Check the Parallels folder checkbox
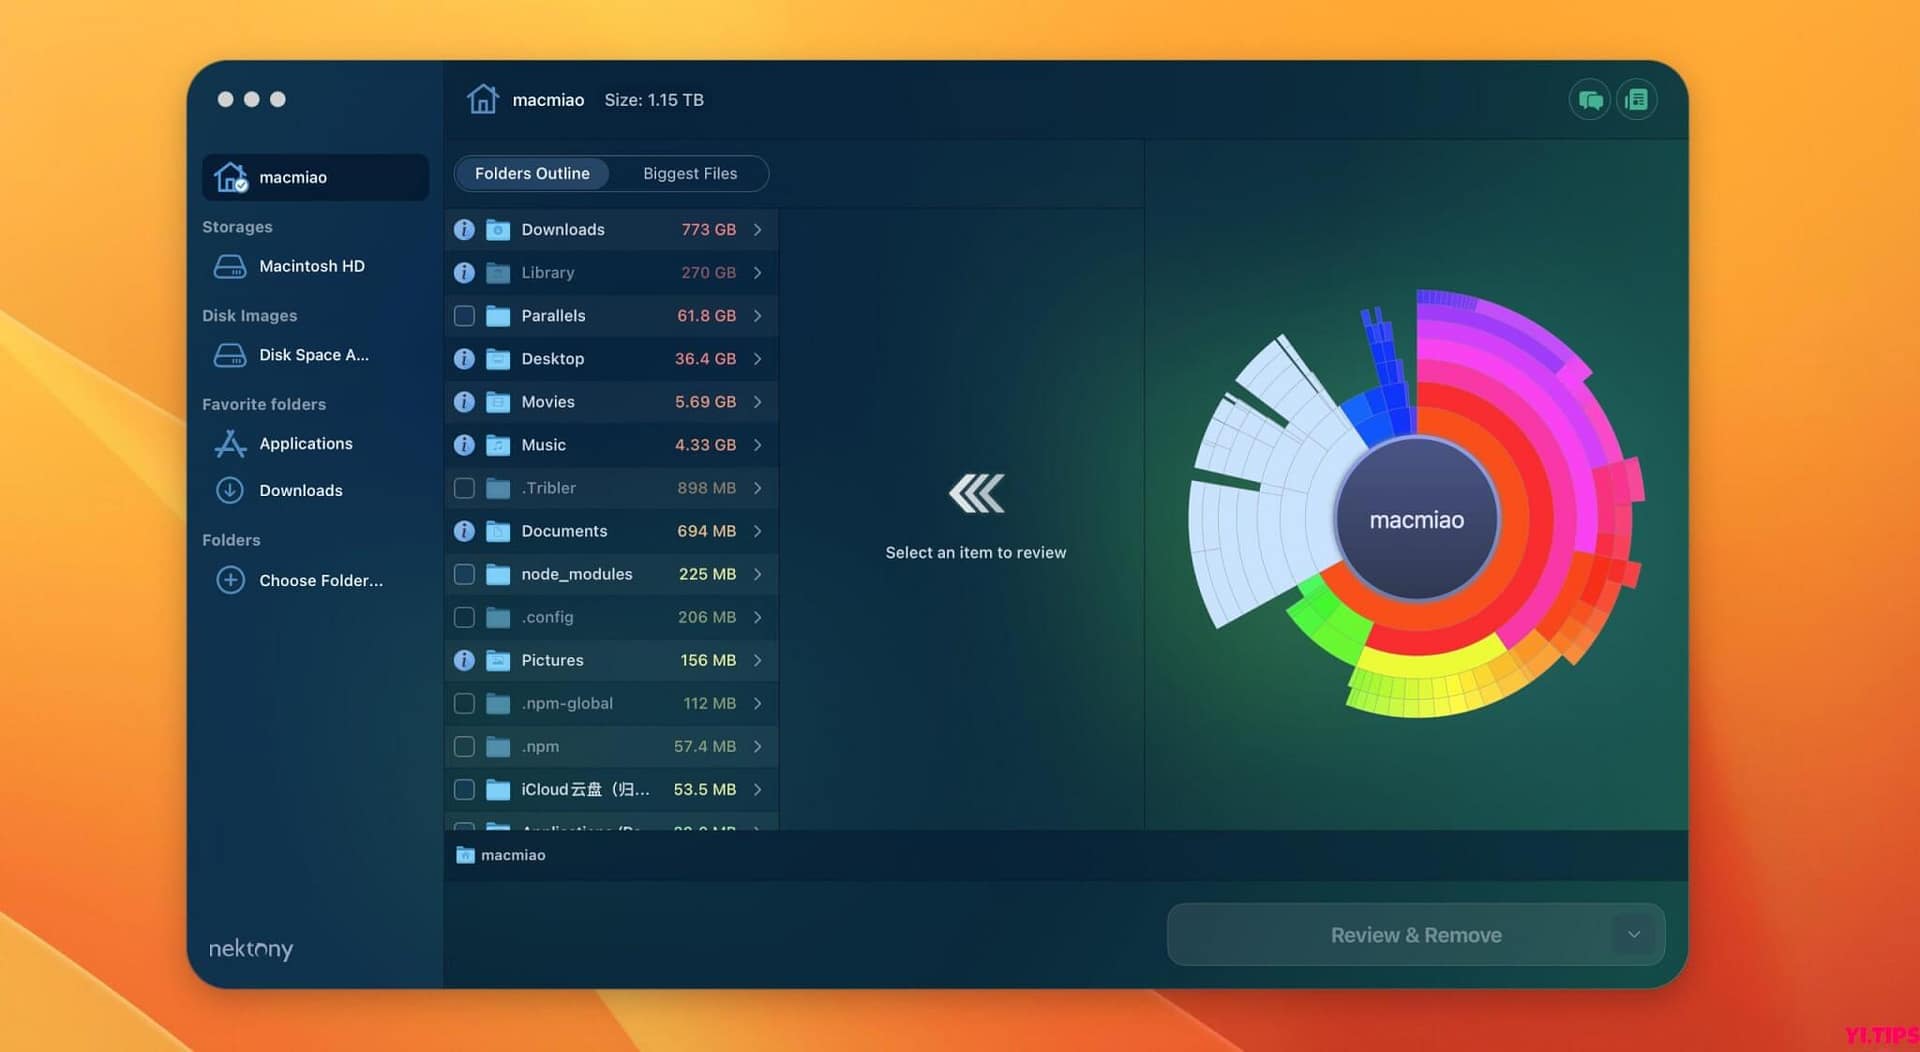The image size is (1920, 1052). pos(464,315)
